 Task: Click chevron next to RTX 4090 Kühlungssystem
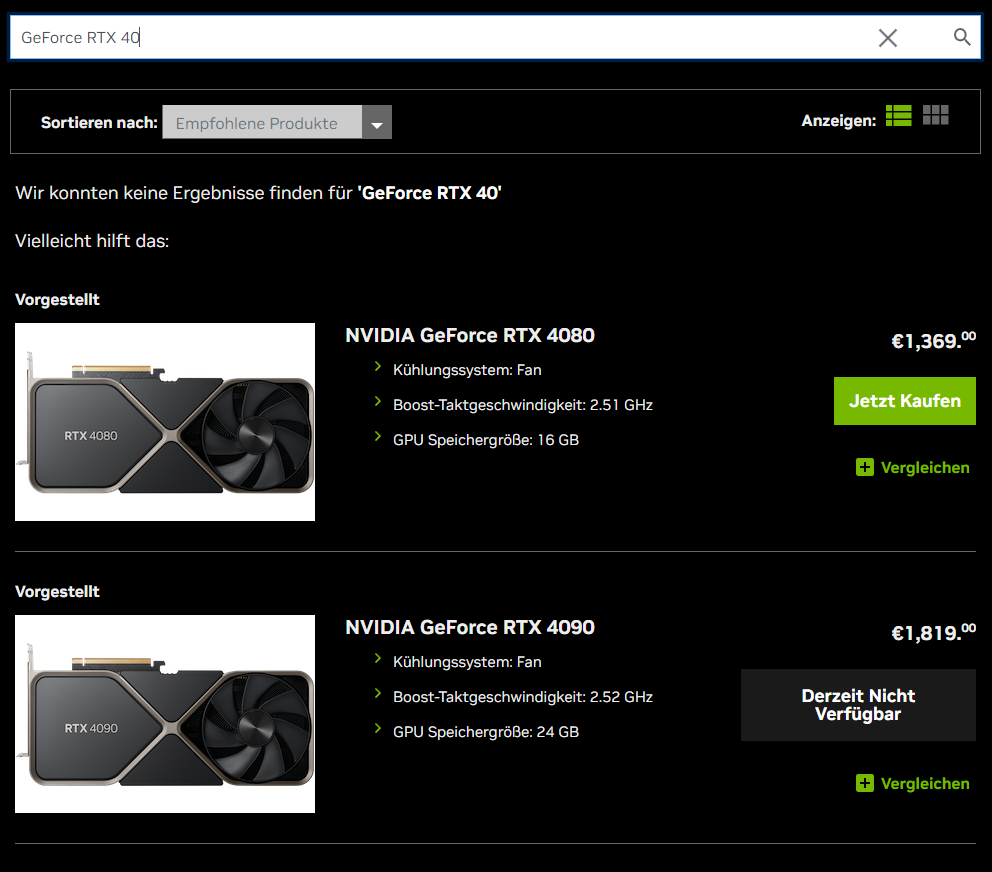click(378, 658)
